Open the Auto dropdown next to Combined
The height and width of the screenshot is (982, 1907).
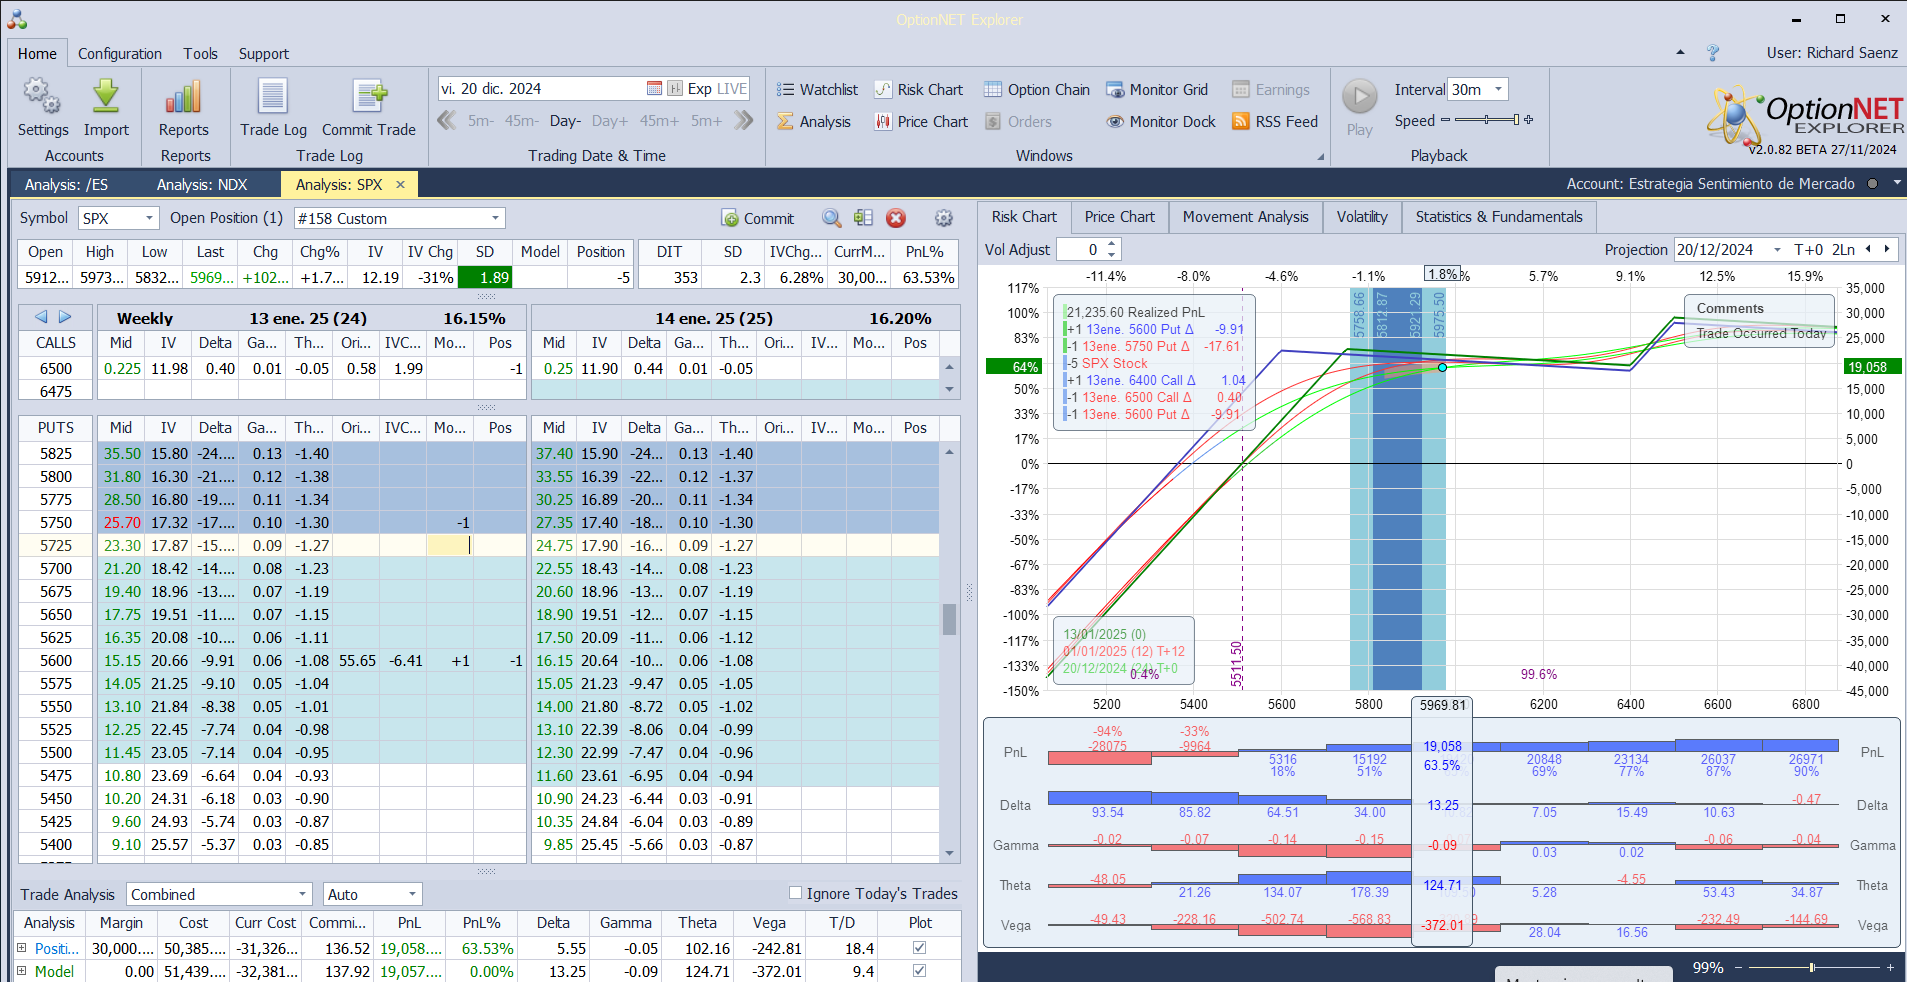[x=411, y=894]
